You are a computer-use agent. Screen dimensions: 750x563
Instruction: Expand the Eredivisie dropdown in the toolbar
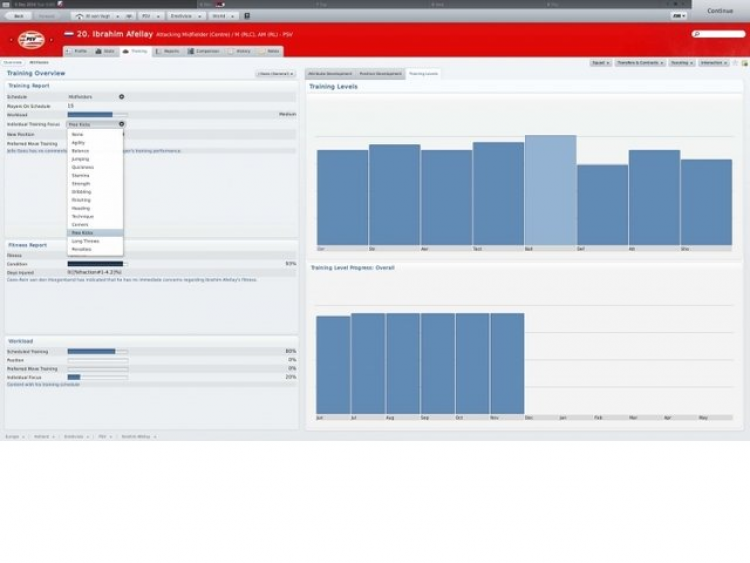(186, 16)
